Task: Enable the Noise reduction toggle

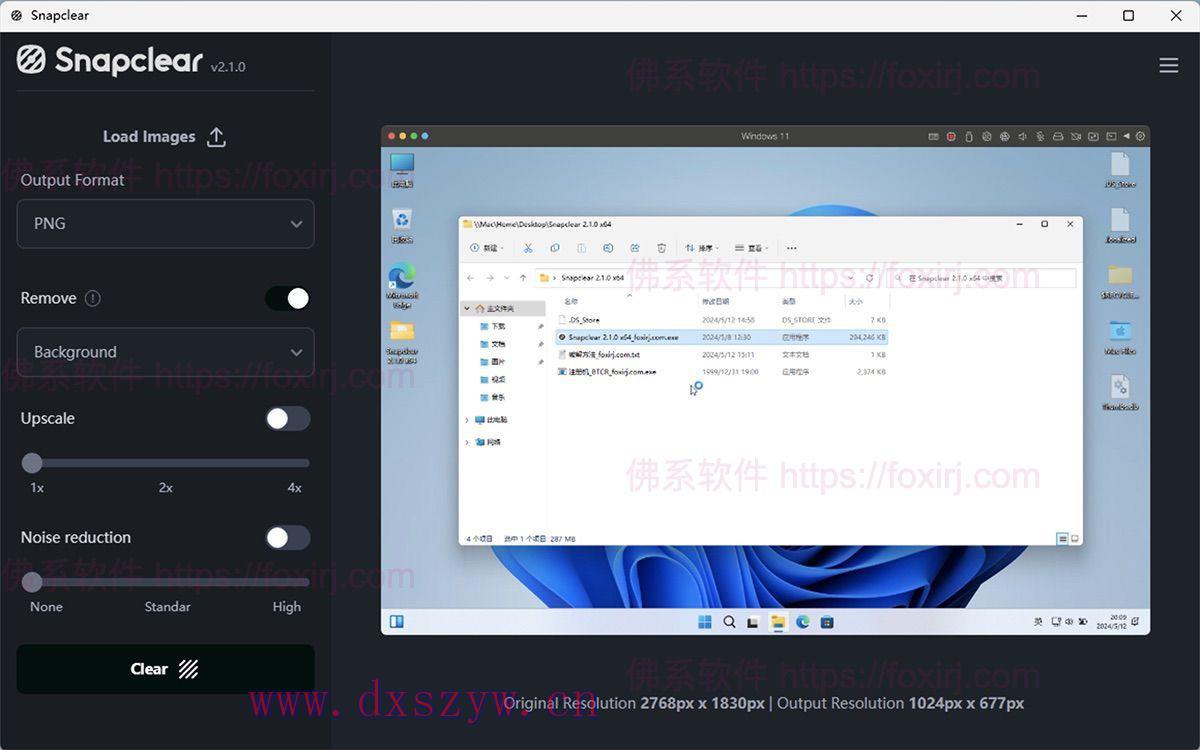Action: (x=288, y=538)
